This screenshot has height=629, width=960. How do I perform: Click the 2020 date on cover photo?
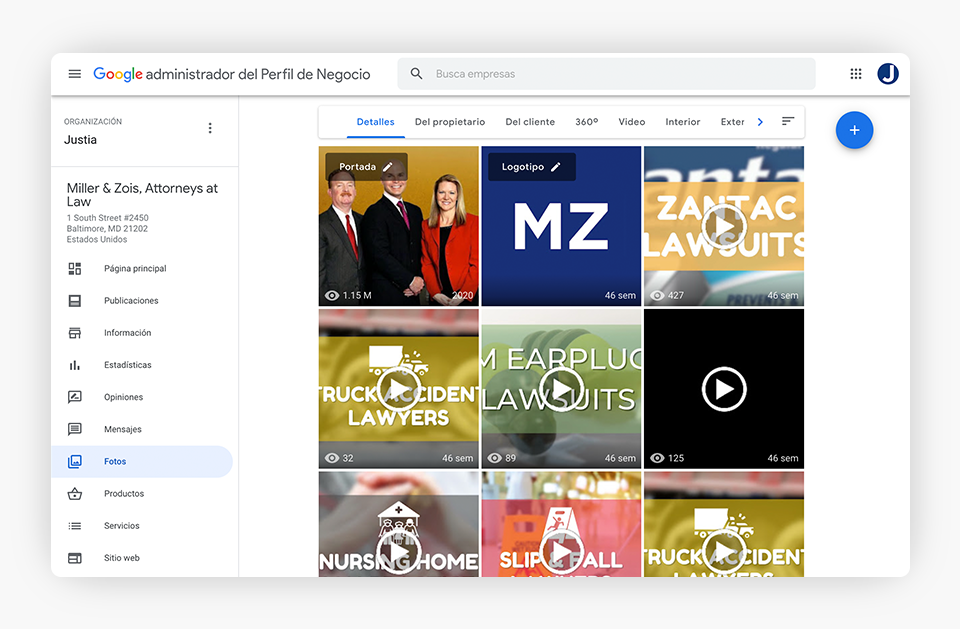click(x=462, y=295)
